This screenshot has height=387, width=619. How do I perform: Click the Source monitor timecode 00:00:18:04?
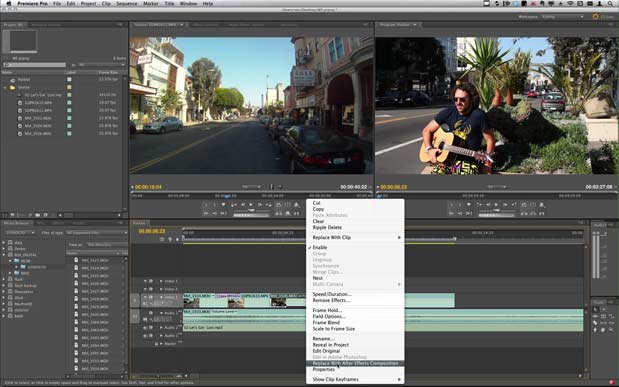coord(148,187)
